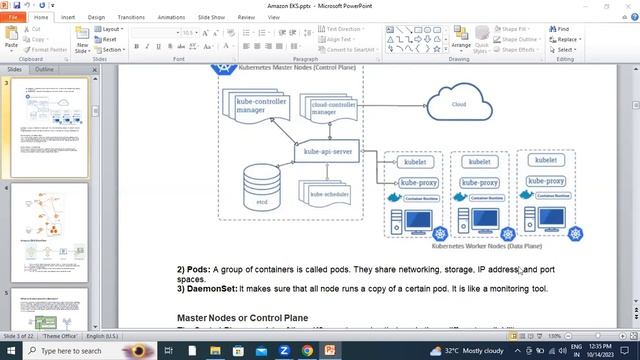Image resolution: width=640 pixels, height=360 pixels.
Task: Click the Save icon in Quick Access
Action: pyautogui.click(x=17, y=5)
